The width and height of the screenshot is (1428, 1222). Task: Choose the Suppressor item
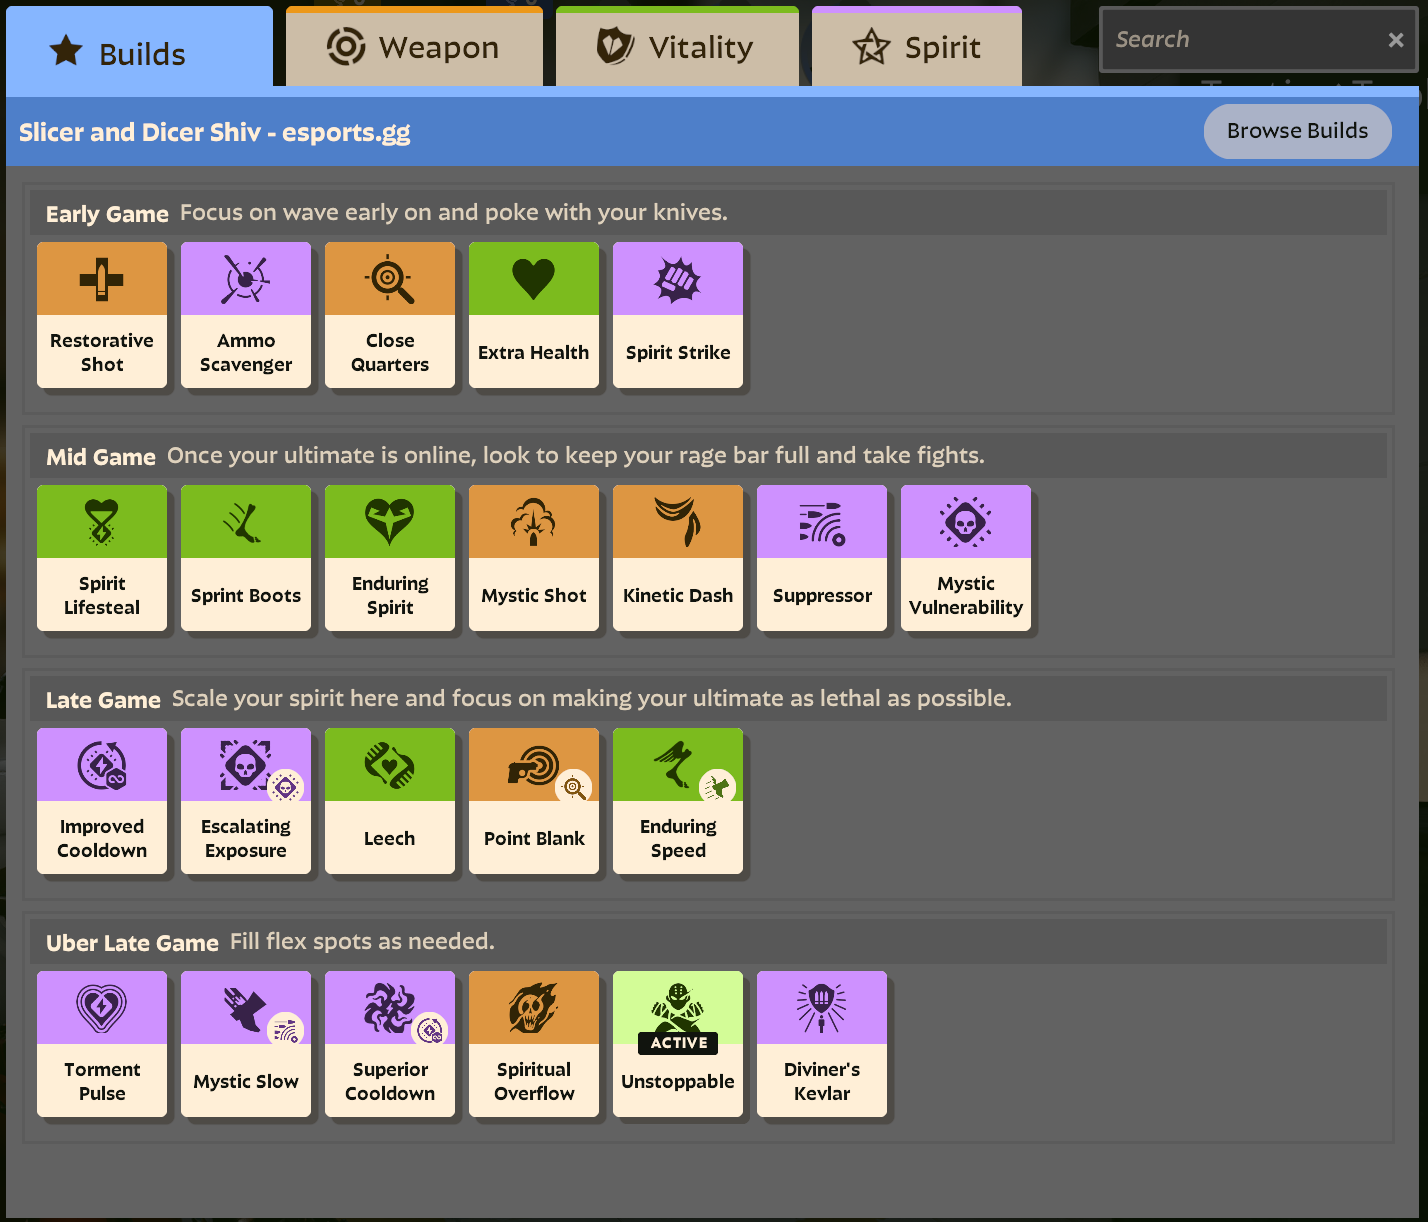pyautogui.click(x=822, y=558)
